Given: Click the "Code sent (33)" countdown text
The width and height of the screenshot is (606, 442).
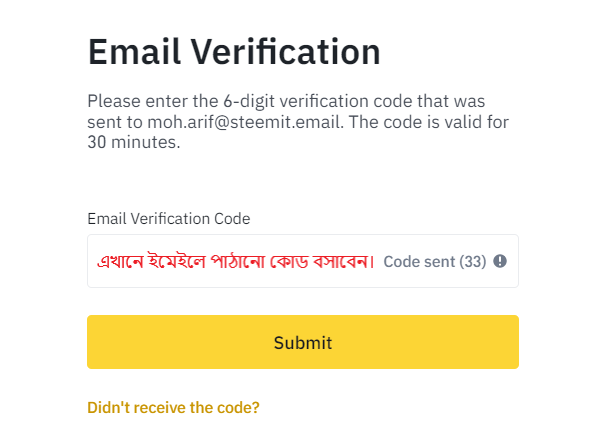Looking at the screenshot, I should pyautogui.click(x=434, y=262).
